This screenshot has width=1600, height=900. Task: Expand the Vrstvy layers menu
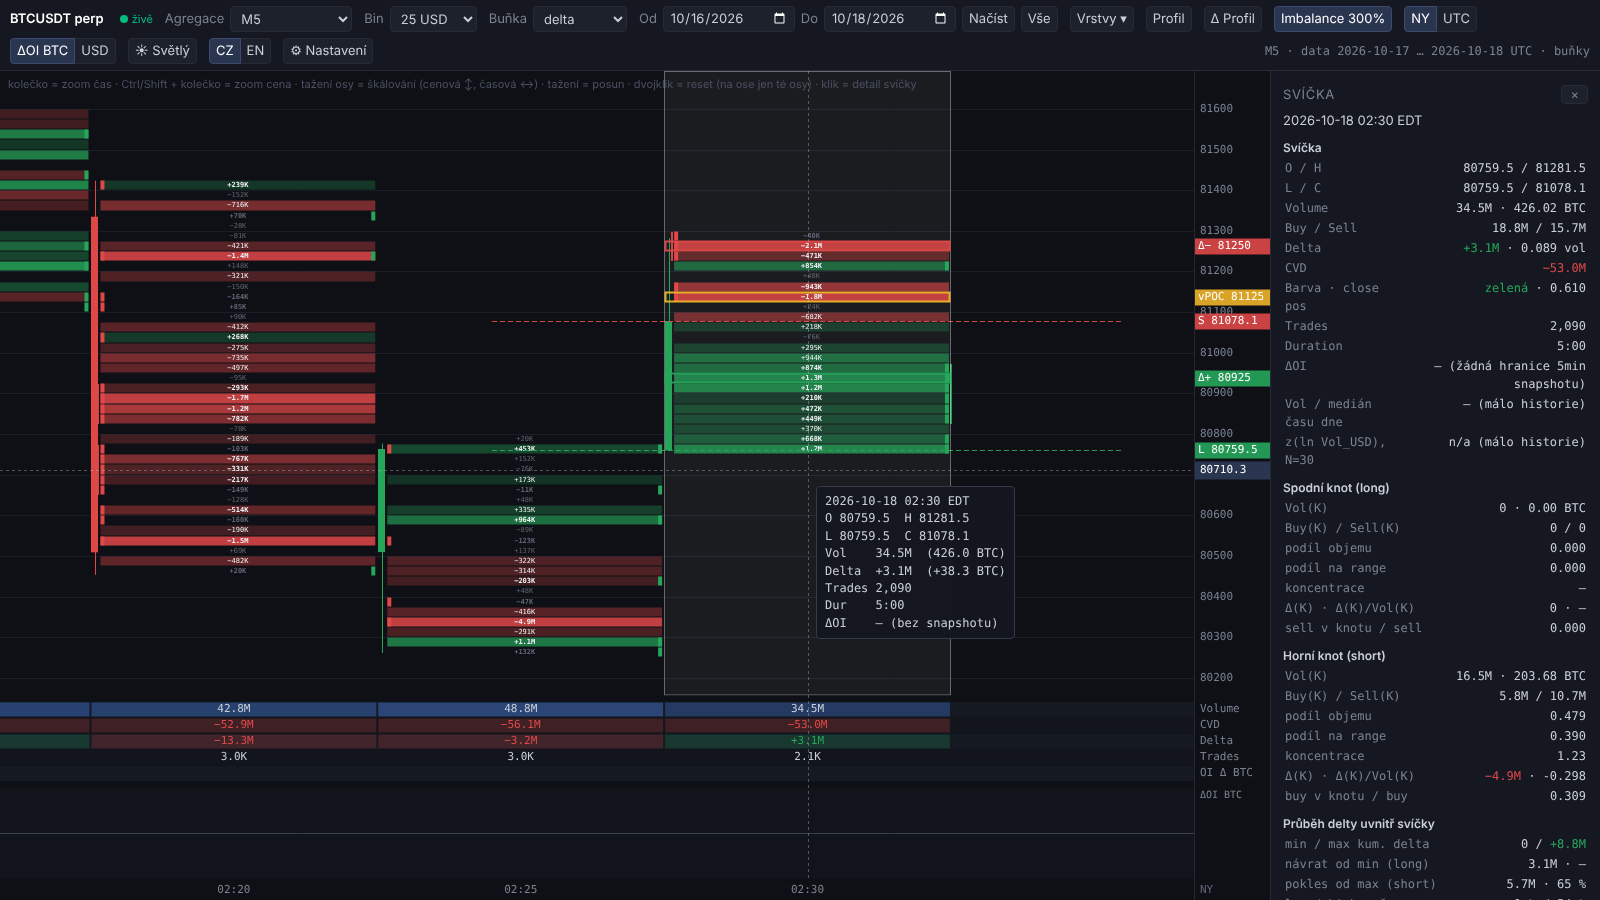(1101, 19)
